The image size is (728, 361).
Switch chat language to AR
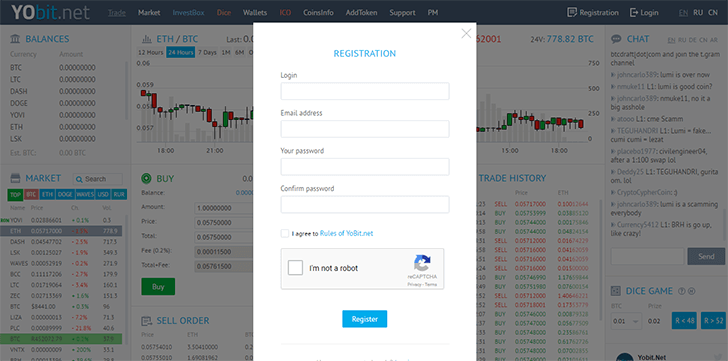coord(714,40)
